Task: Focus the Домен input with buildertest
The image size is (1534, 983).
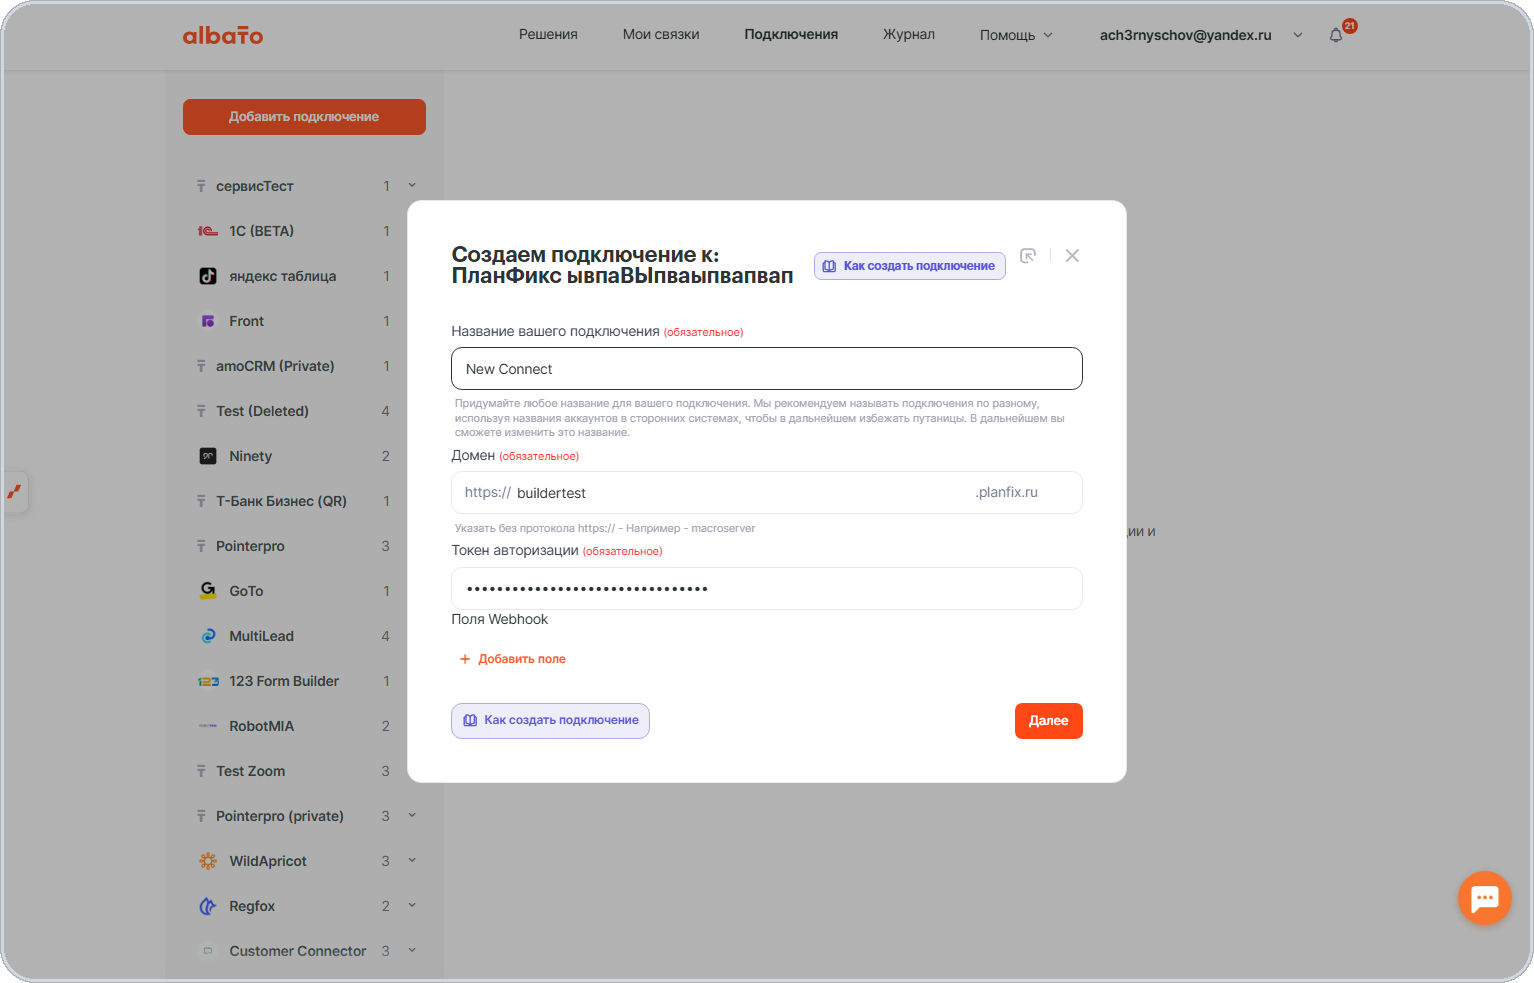Action: pyautogui.click(x=767, y=493)
